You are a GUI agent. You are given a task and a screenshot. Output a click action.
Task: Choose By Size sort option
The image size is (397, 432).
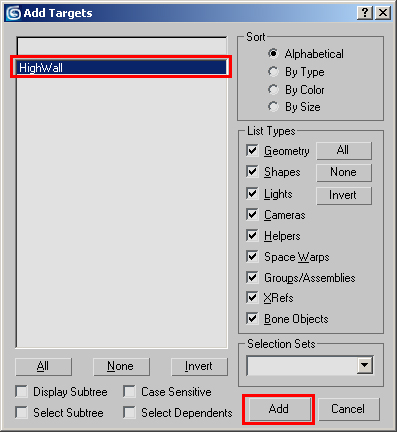(x=273, y=107)
